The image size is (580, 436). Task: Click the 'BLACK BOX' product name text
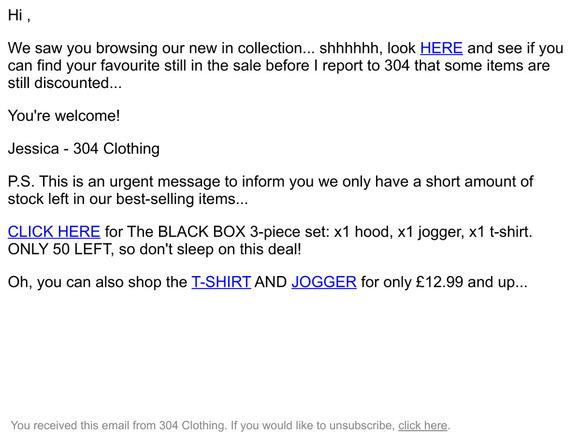202,232
